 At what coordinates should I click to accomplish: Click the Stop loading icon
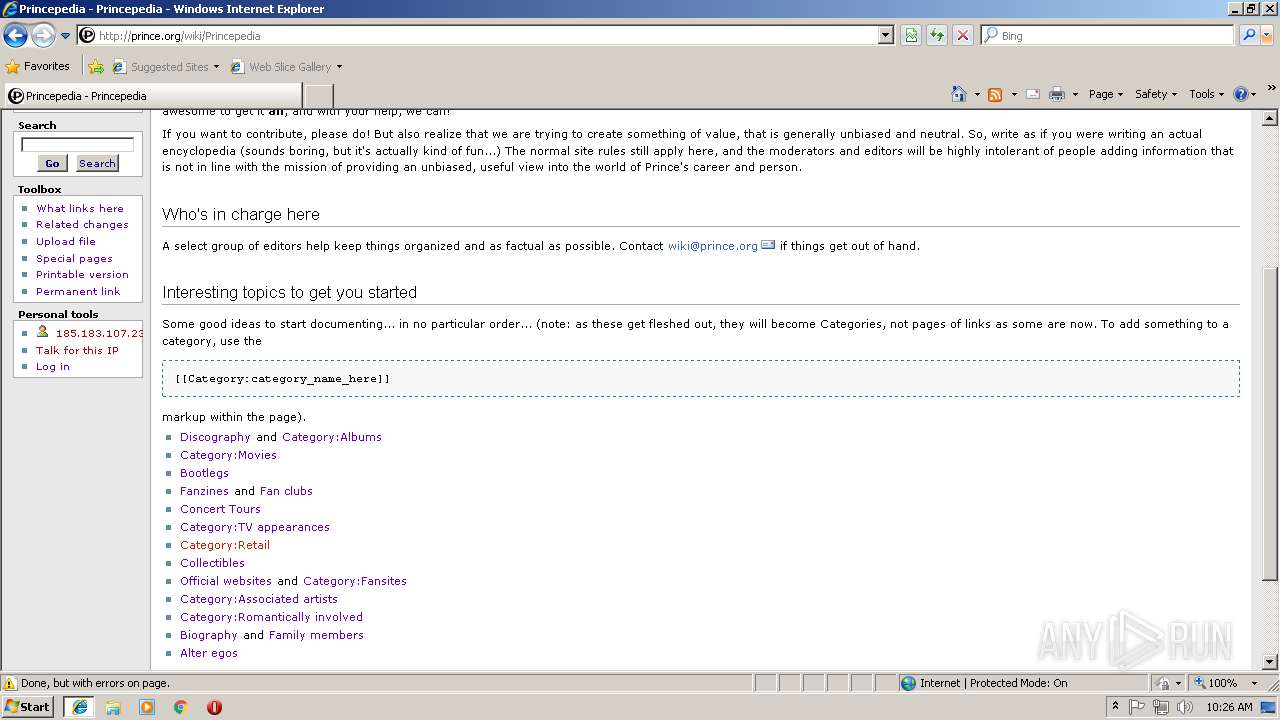[963, 36]
